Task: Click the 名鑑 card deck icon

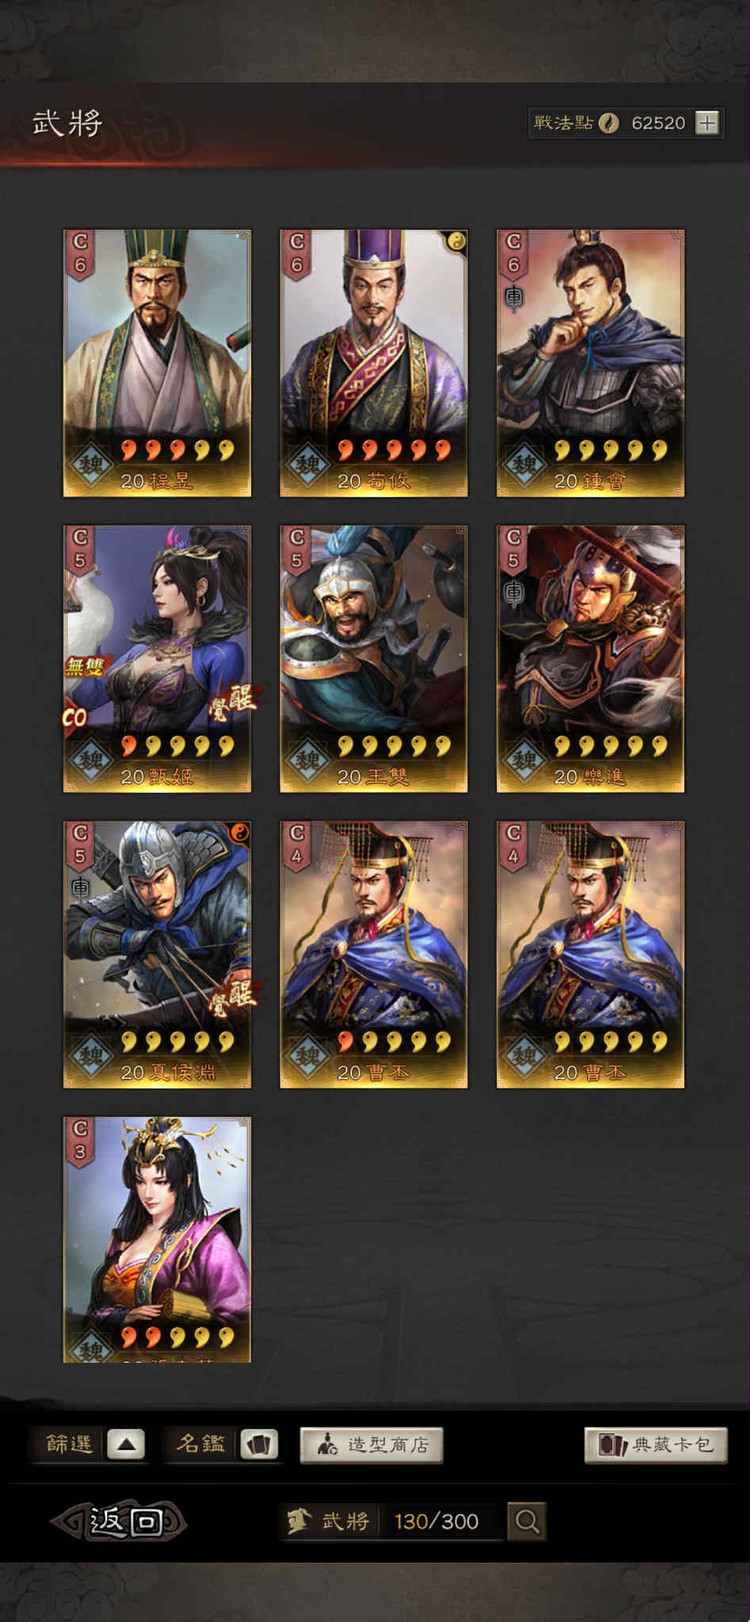Action: (259, 1444)
